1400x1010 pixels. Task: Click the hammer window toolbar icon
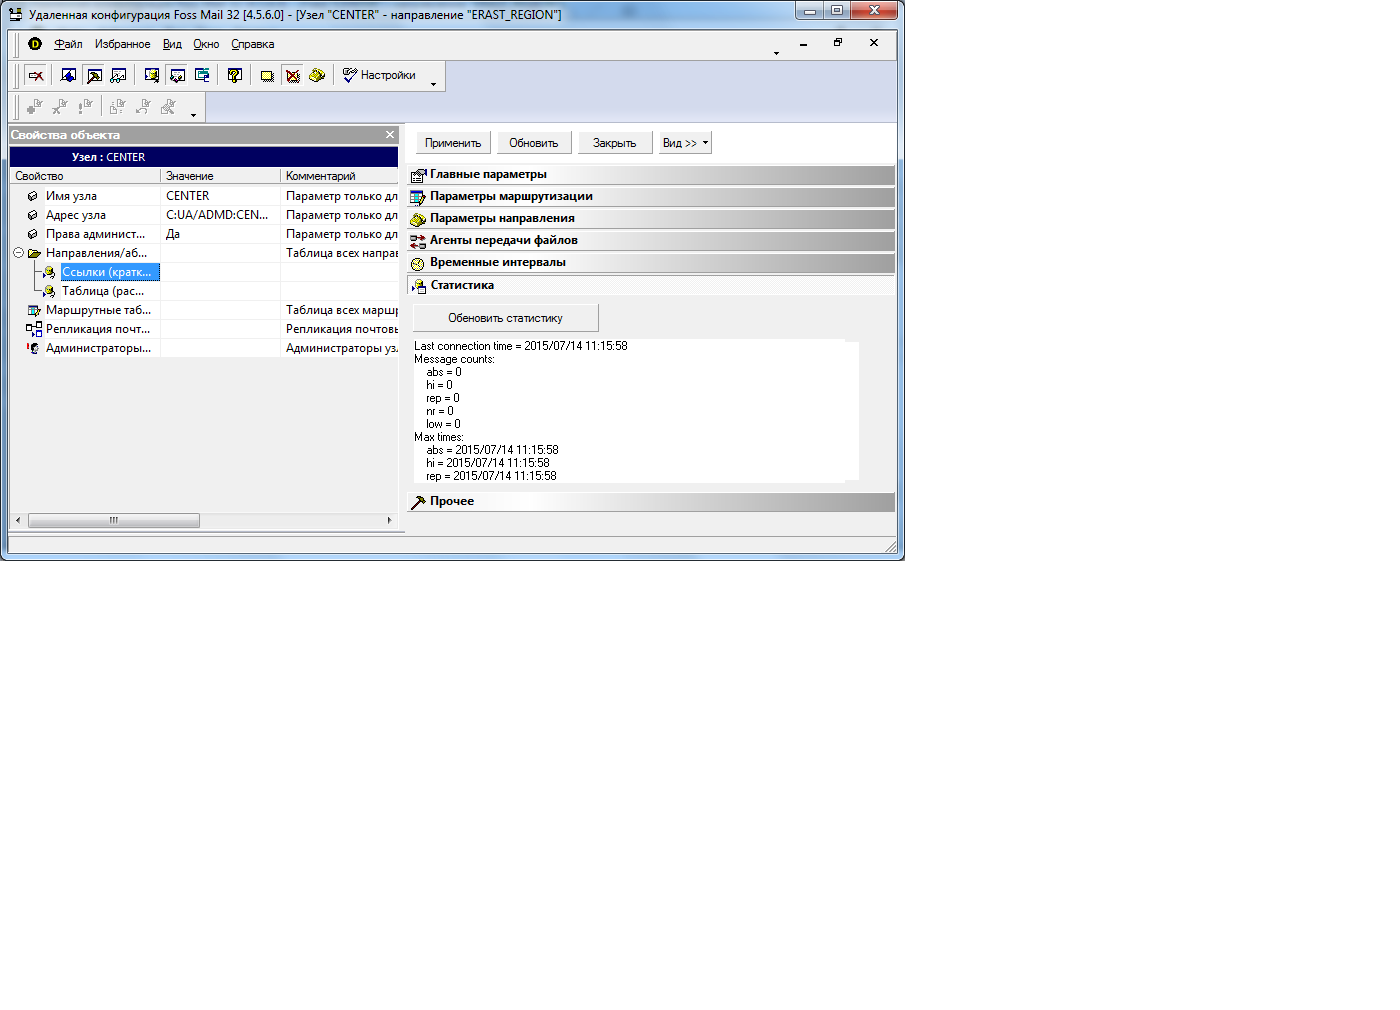pyautogui.click(x=94, y=75)
